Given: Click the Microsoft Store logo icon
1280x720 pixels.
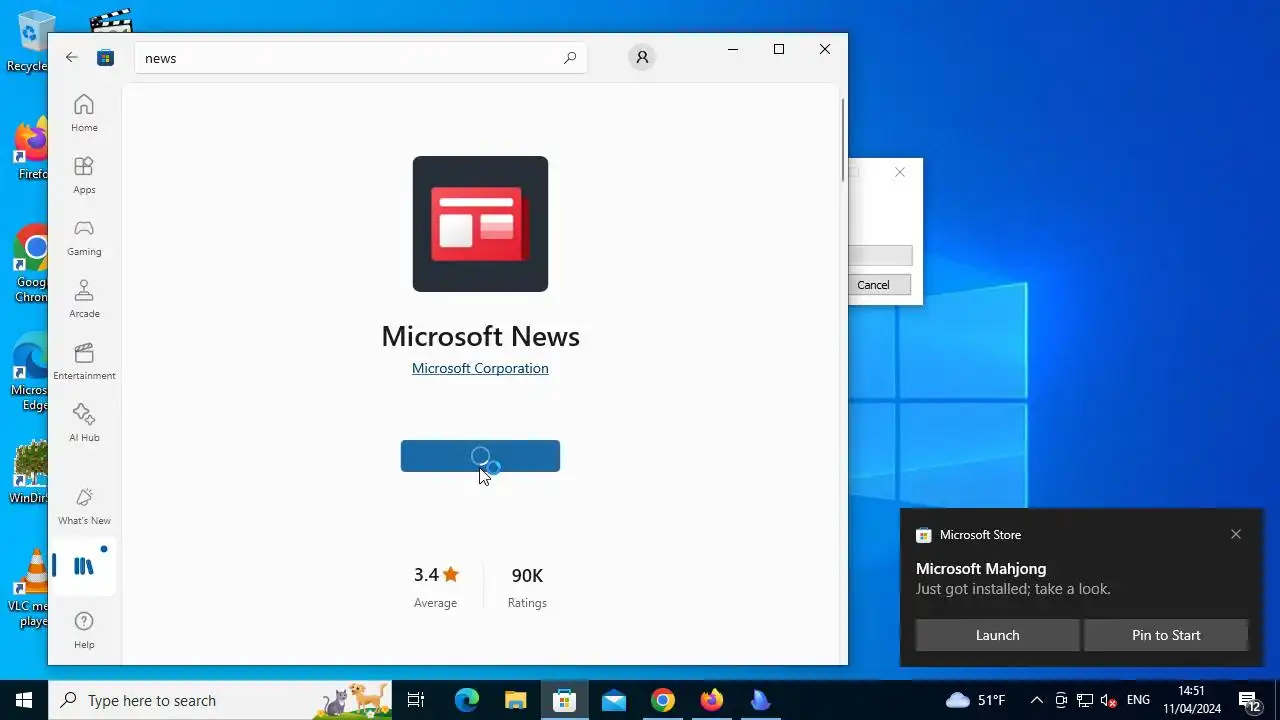Looking at the screenshot, I should coord(105,58).
